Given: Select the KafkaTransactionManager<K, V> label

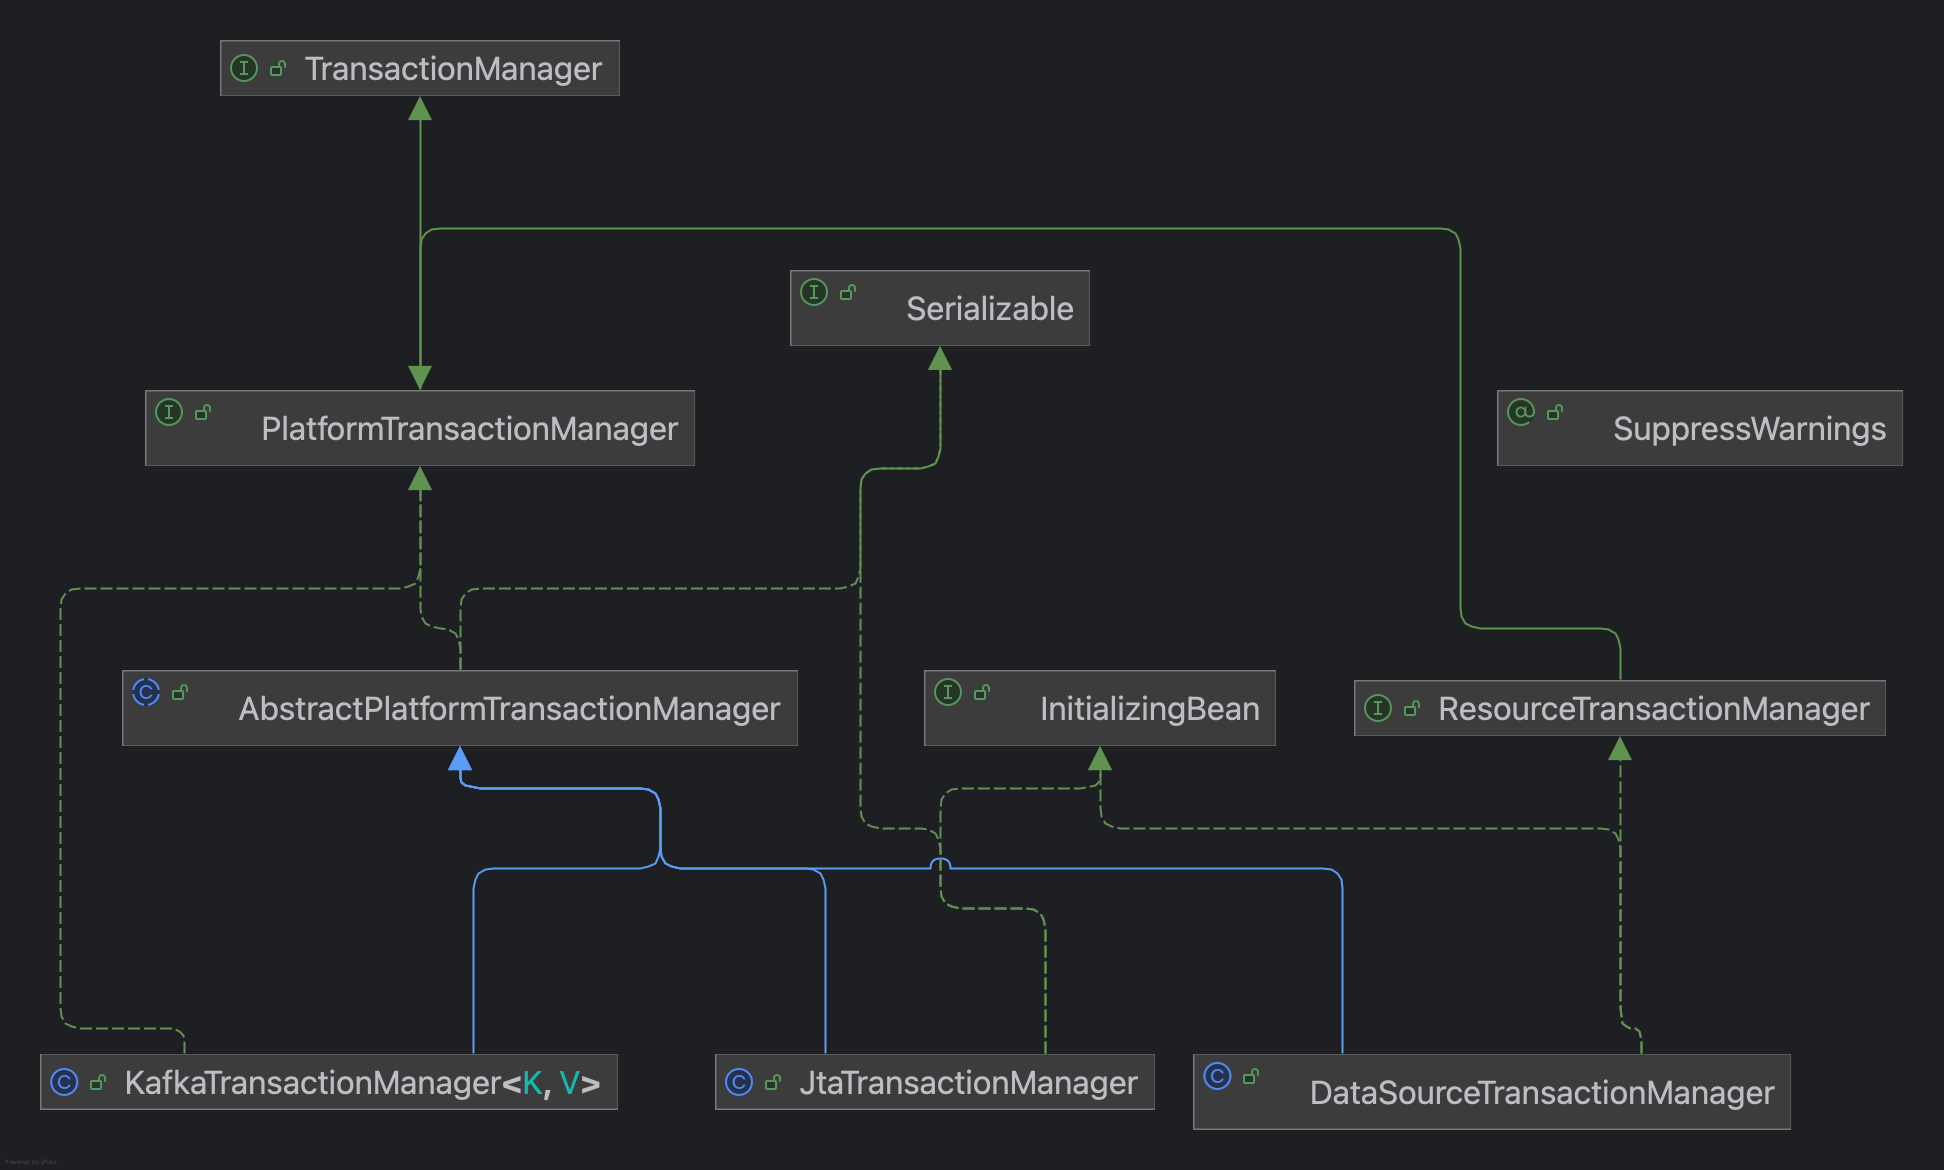Looking at the screenshot, I should (362, 1083).
